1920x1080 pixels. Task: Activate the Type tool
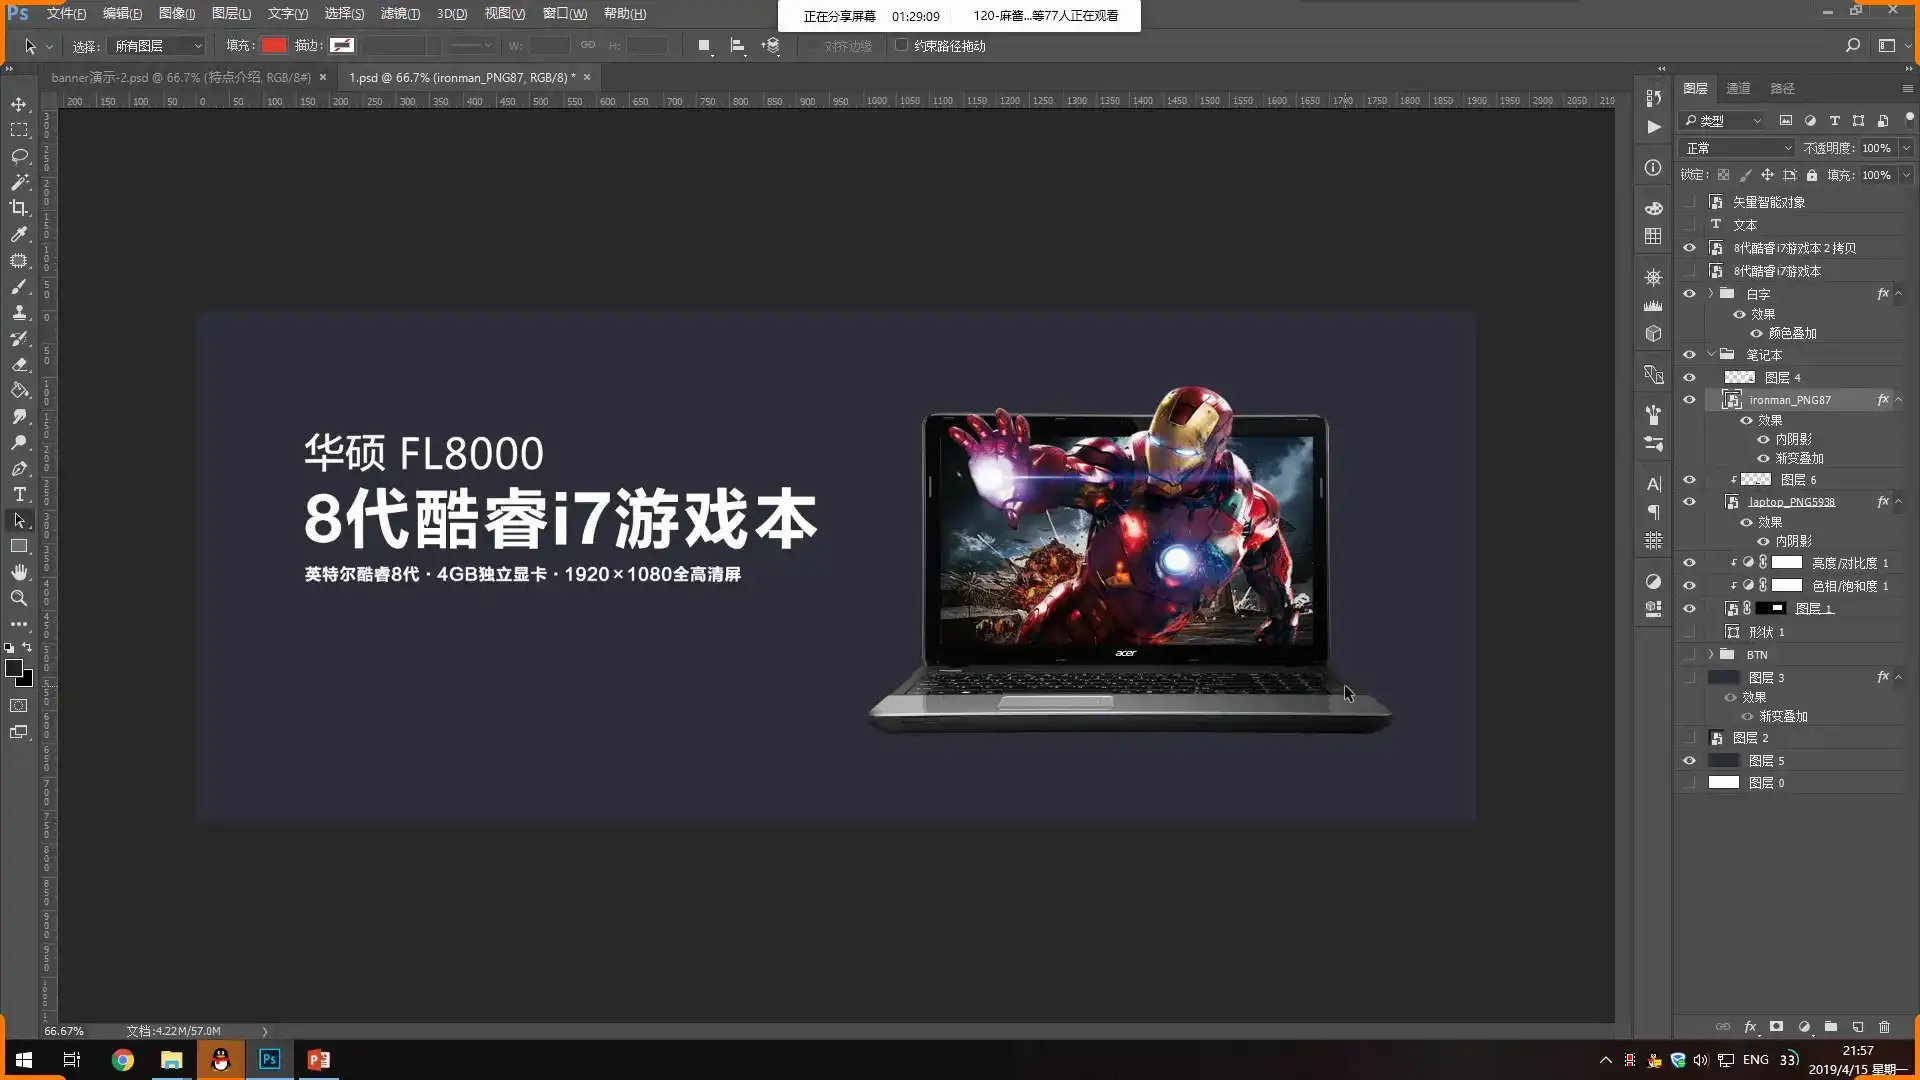coord(19,494)
